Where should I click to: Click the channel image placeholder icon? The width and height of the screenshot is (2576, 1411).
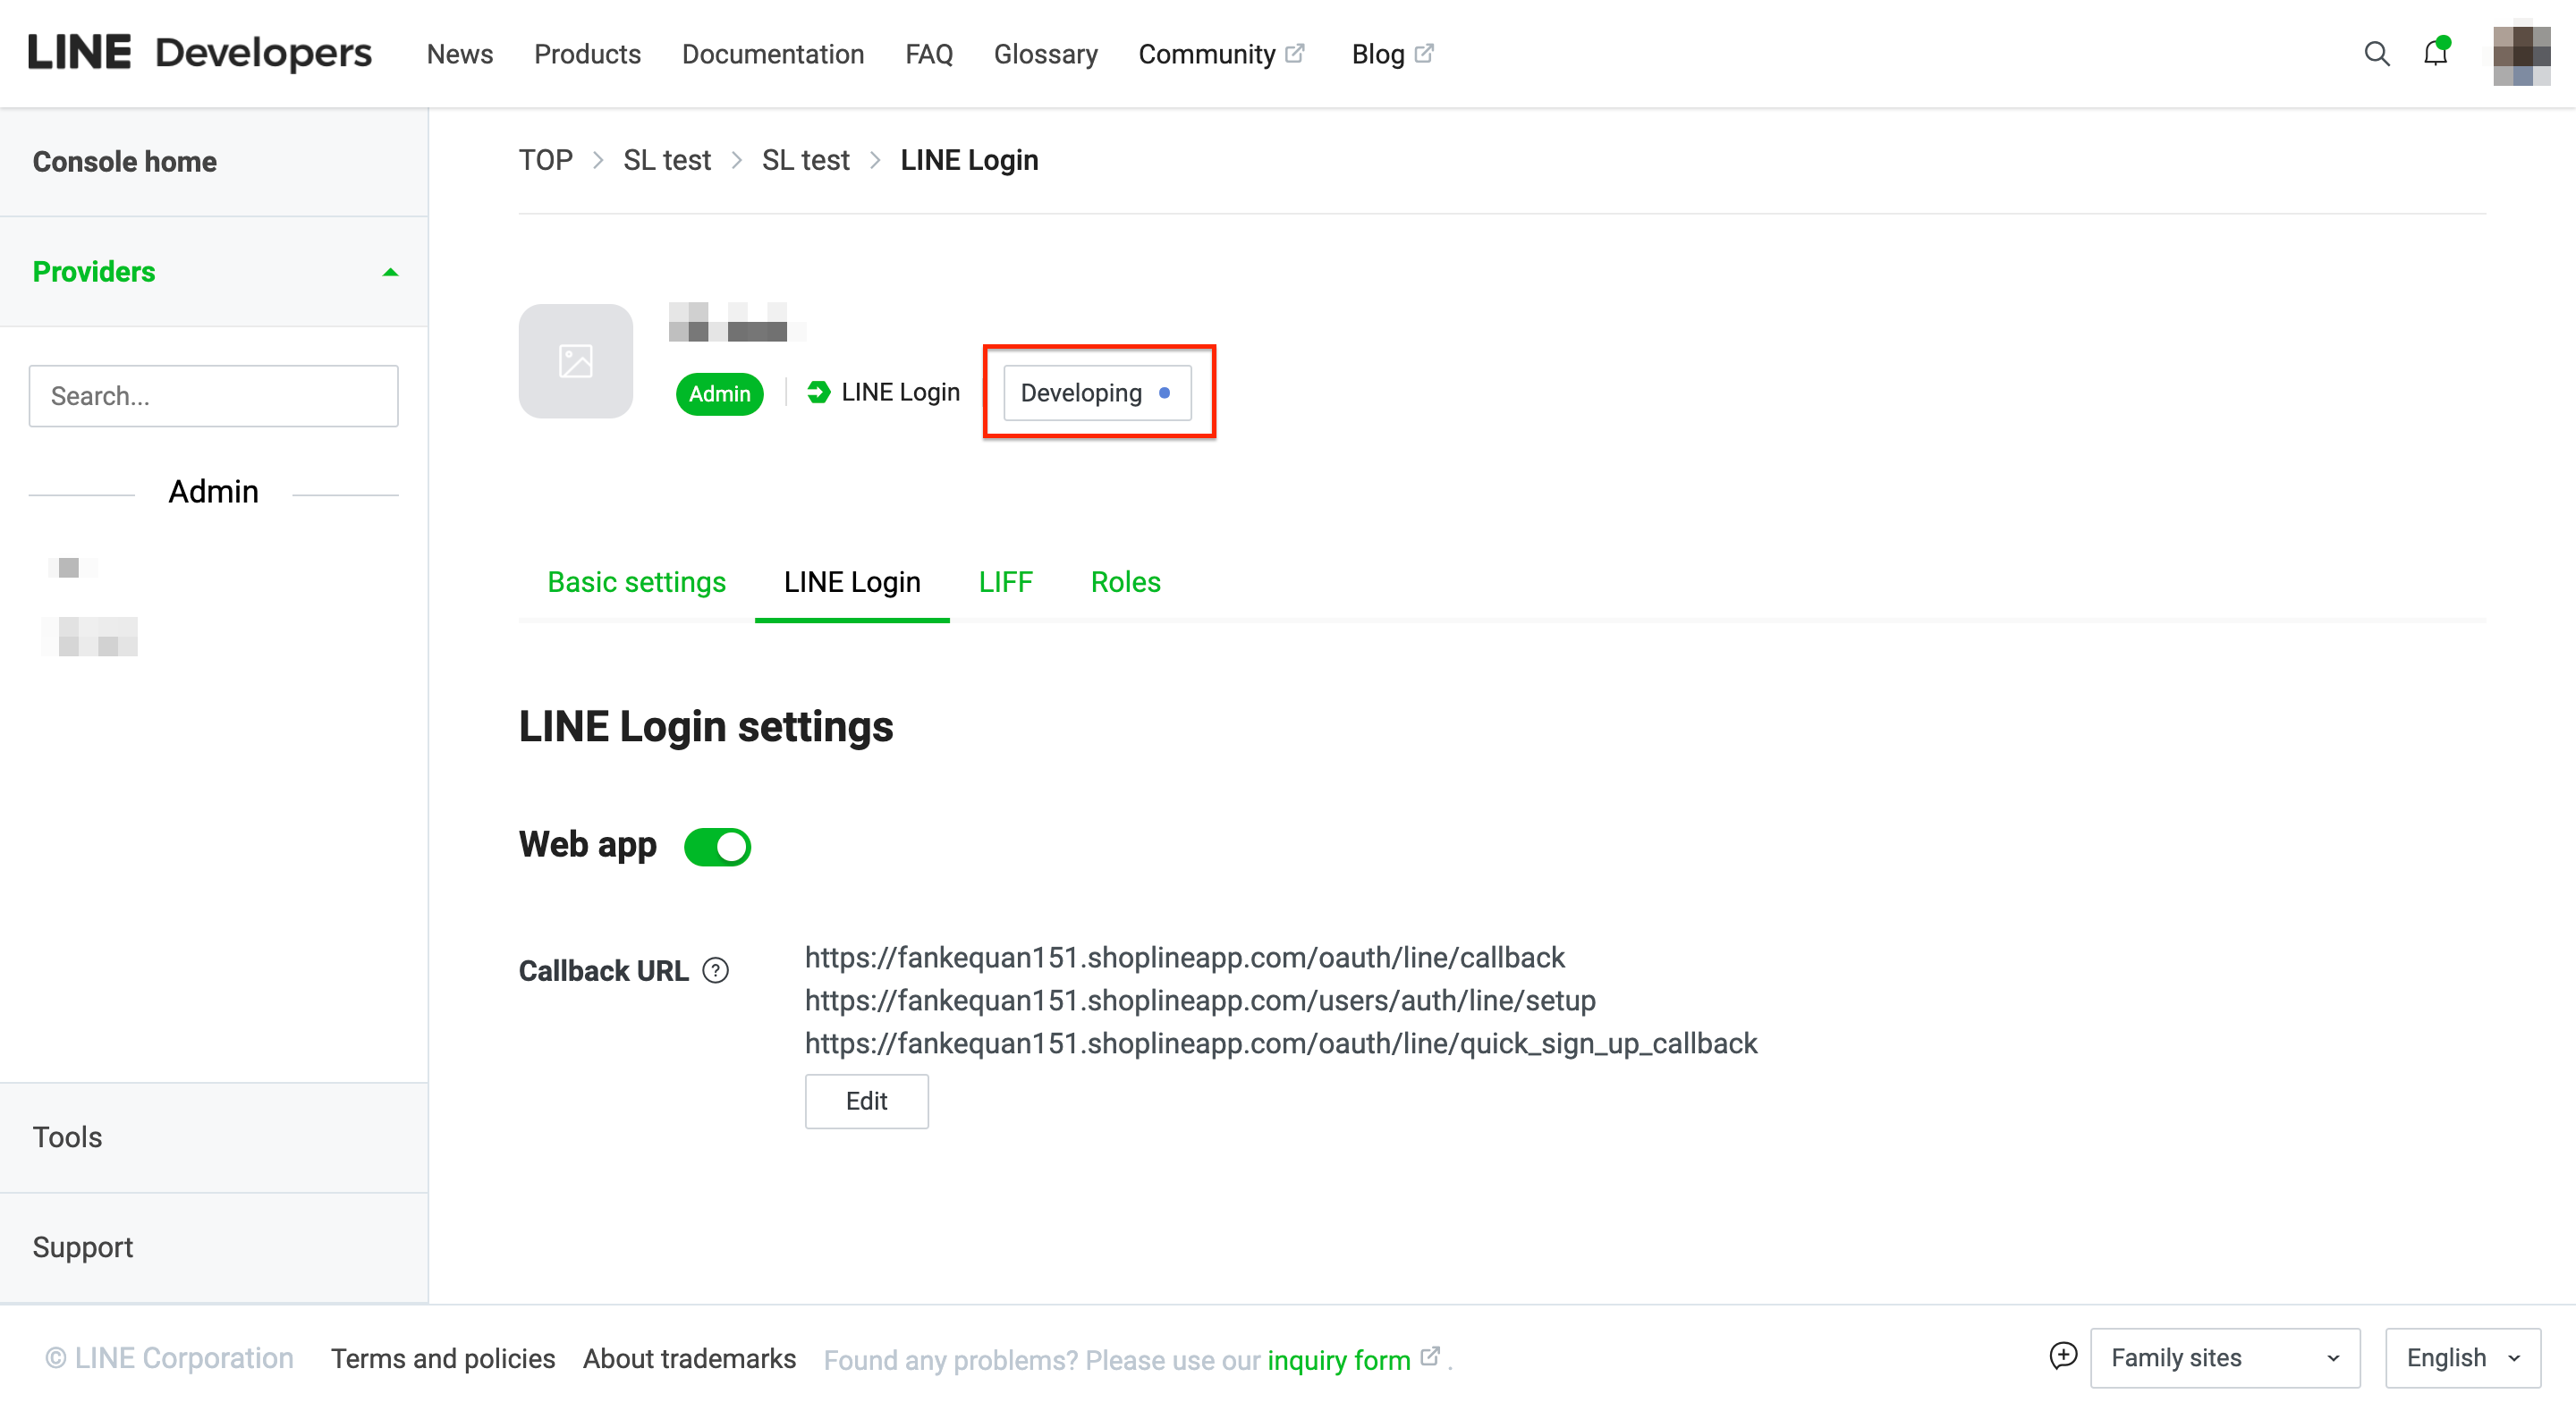(576, 361)
